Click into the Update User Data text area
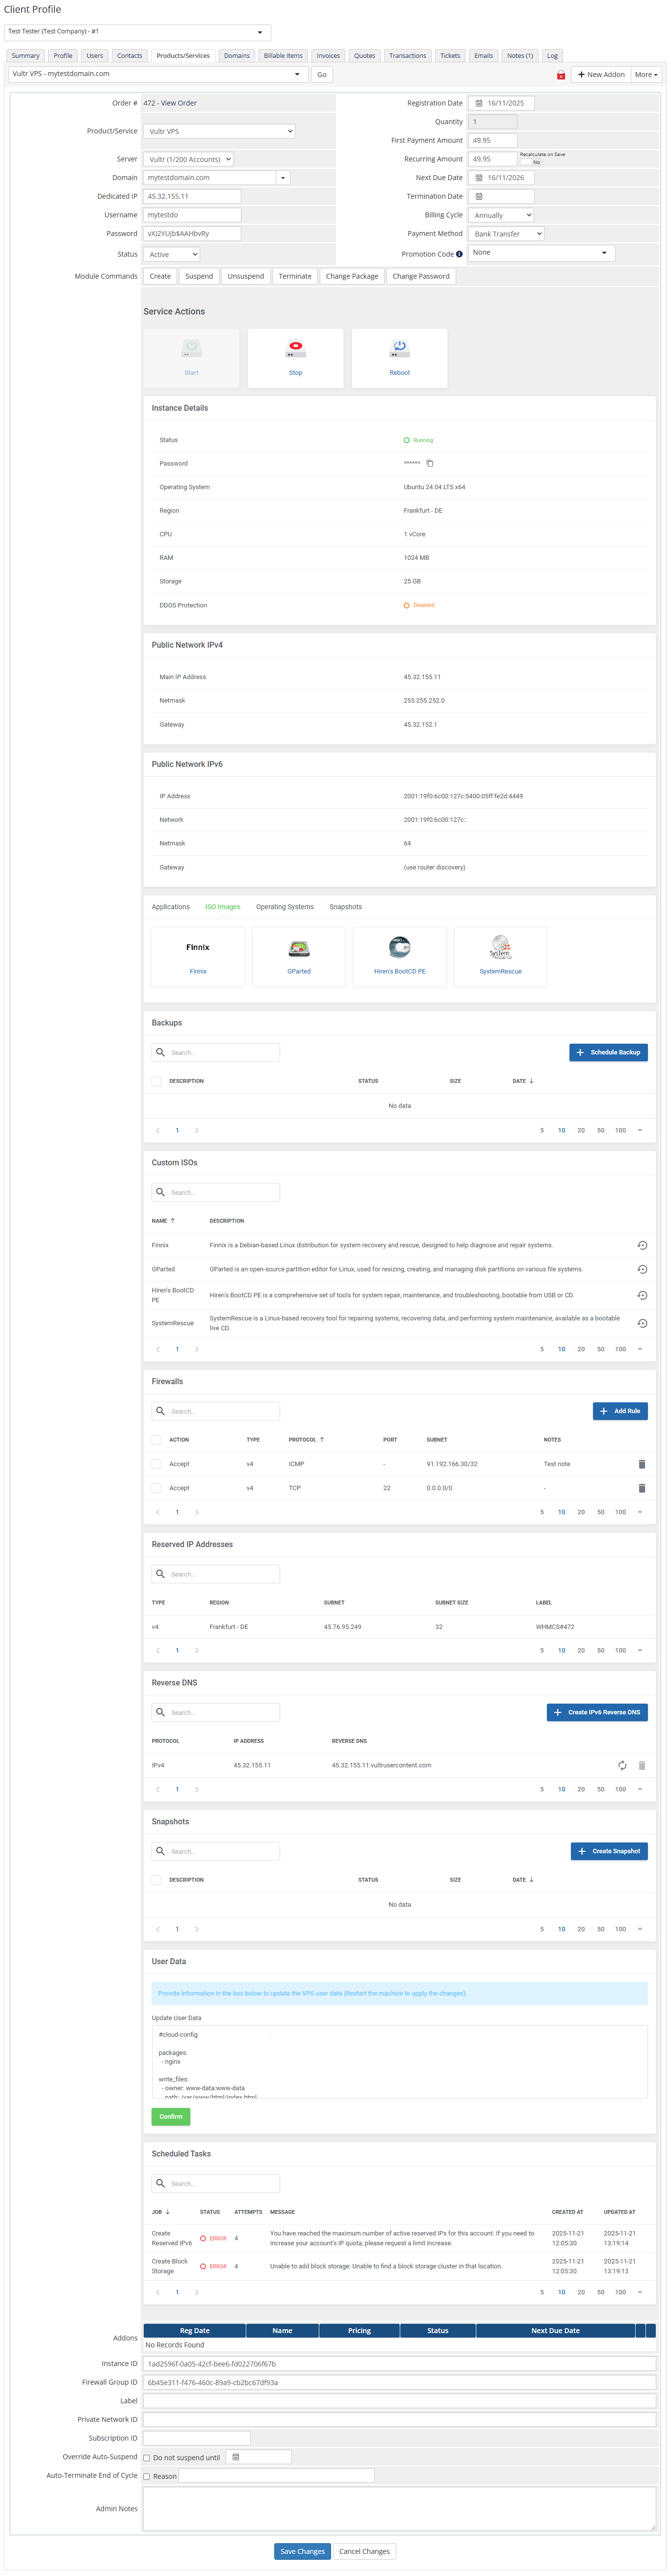671x2576 pixels. point(400,2063)
